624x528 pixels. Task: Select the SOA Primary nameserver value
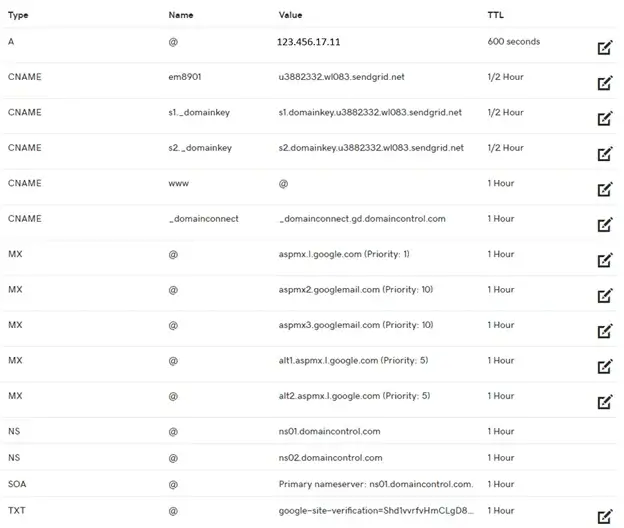tap(376, 484)
